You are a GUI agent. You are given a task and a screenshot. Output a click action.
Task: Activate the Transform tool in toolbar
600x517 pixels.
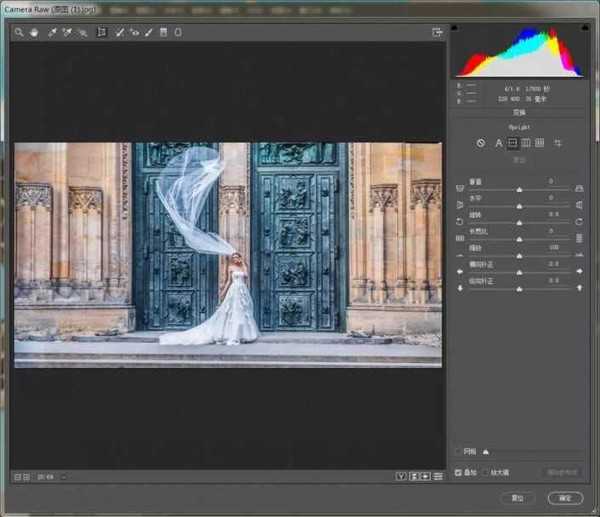[x=101, y=32]
